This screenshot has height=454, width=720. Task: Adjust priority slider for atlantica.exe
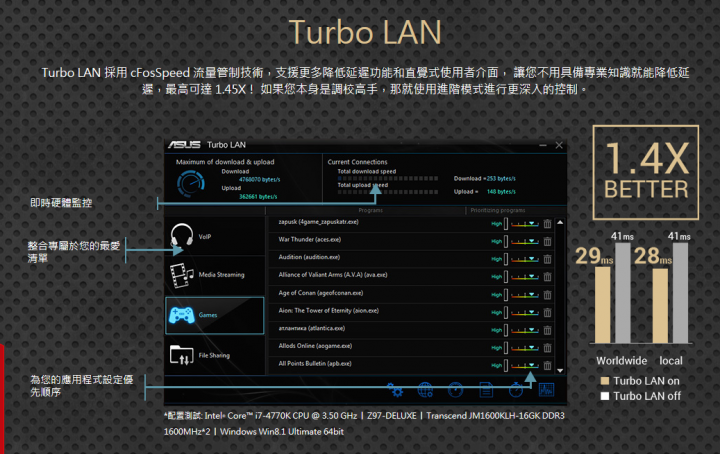[525, 330]
